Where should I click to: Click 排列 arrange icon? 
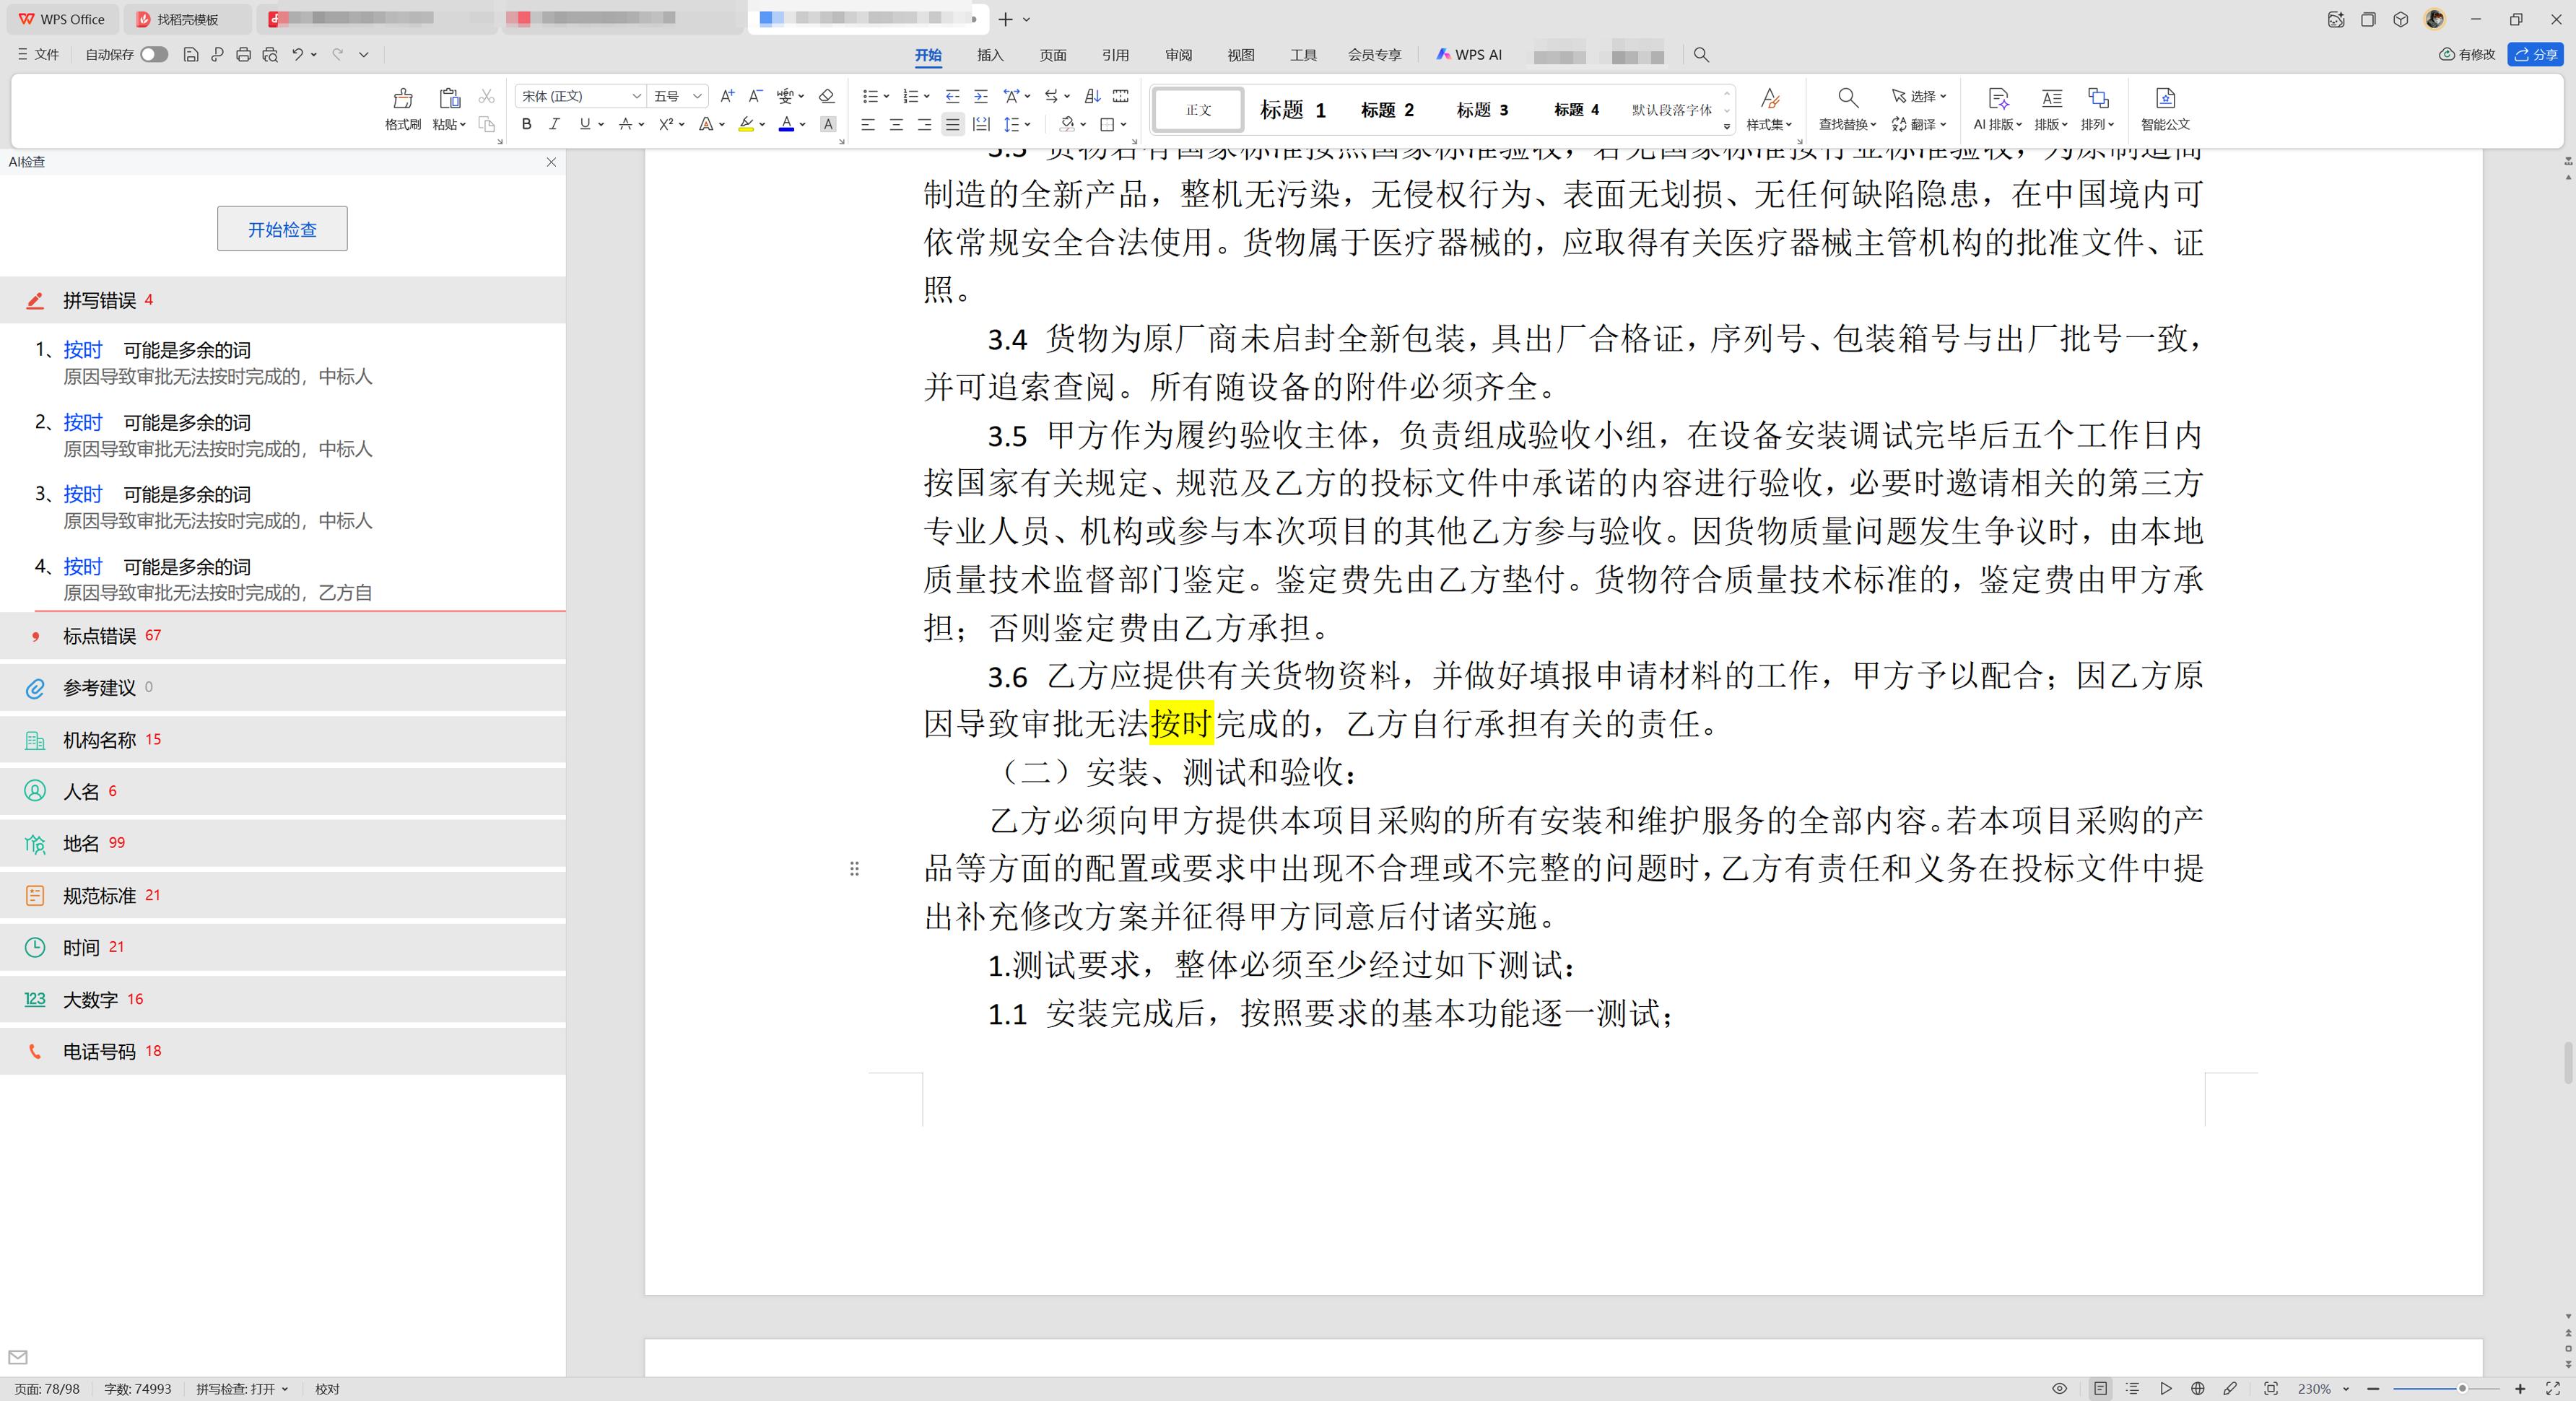coord(2097,98)
